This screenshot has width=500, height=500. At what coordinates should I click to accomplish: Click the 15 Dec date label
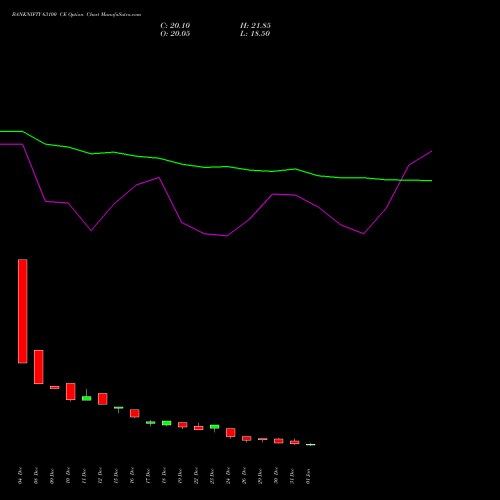116,476
